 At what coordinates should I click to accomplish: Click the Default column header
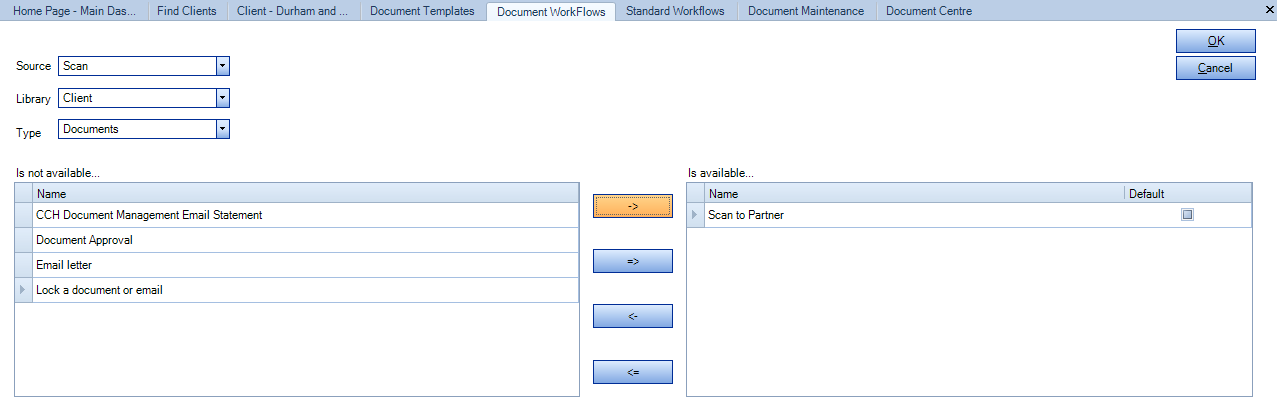[x=1188, y=194]
